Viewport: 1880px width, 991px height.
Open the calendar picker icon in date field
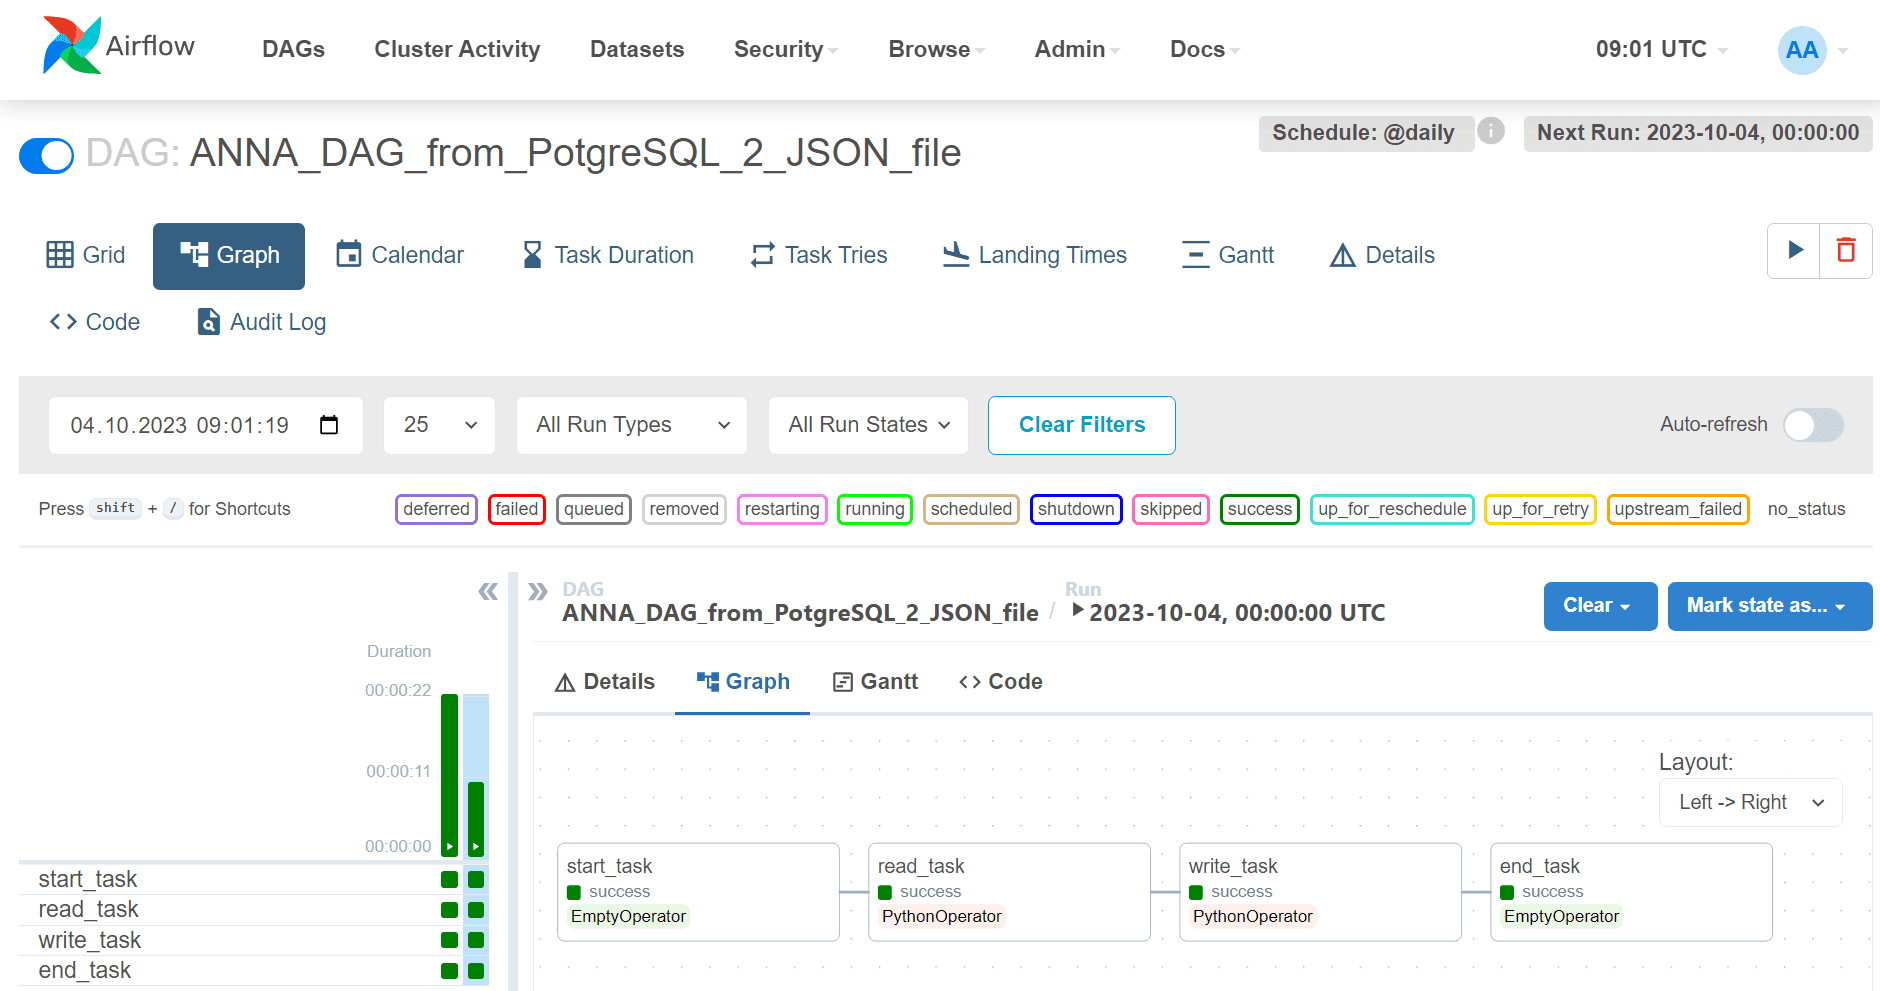[x=329, y=425]
